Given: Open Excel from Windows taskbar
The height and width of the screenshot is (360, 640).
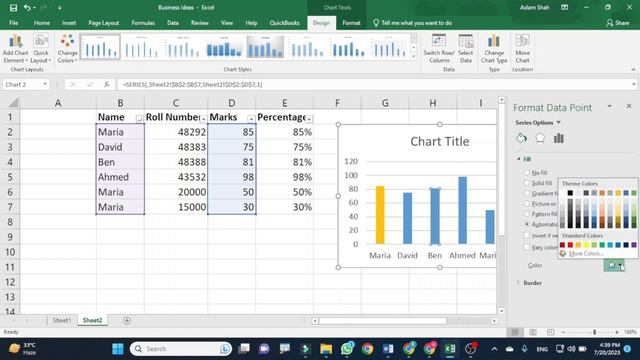Looking at the screenshot, I should 450,349.
